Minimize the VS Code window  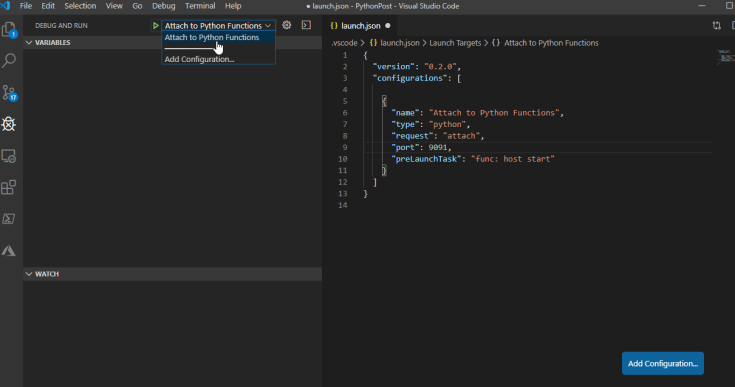point(702,6)
